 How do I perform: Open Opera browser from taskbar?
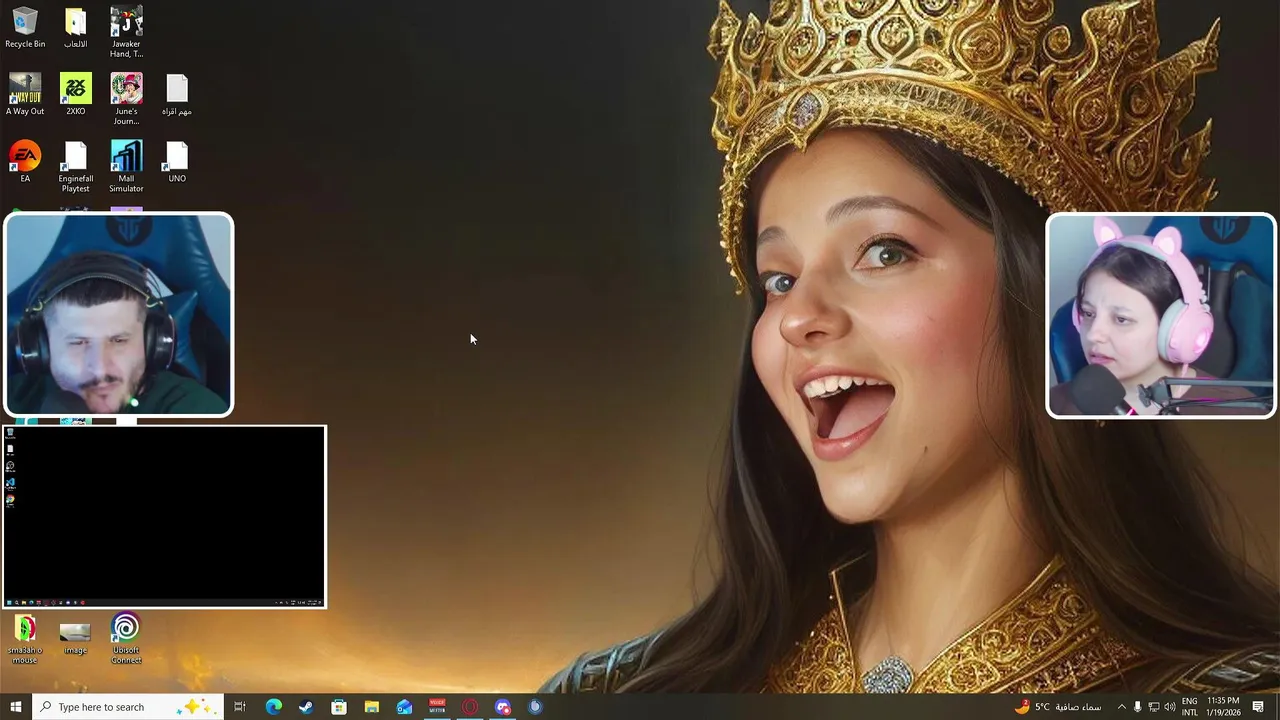point(470,707)
